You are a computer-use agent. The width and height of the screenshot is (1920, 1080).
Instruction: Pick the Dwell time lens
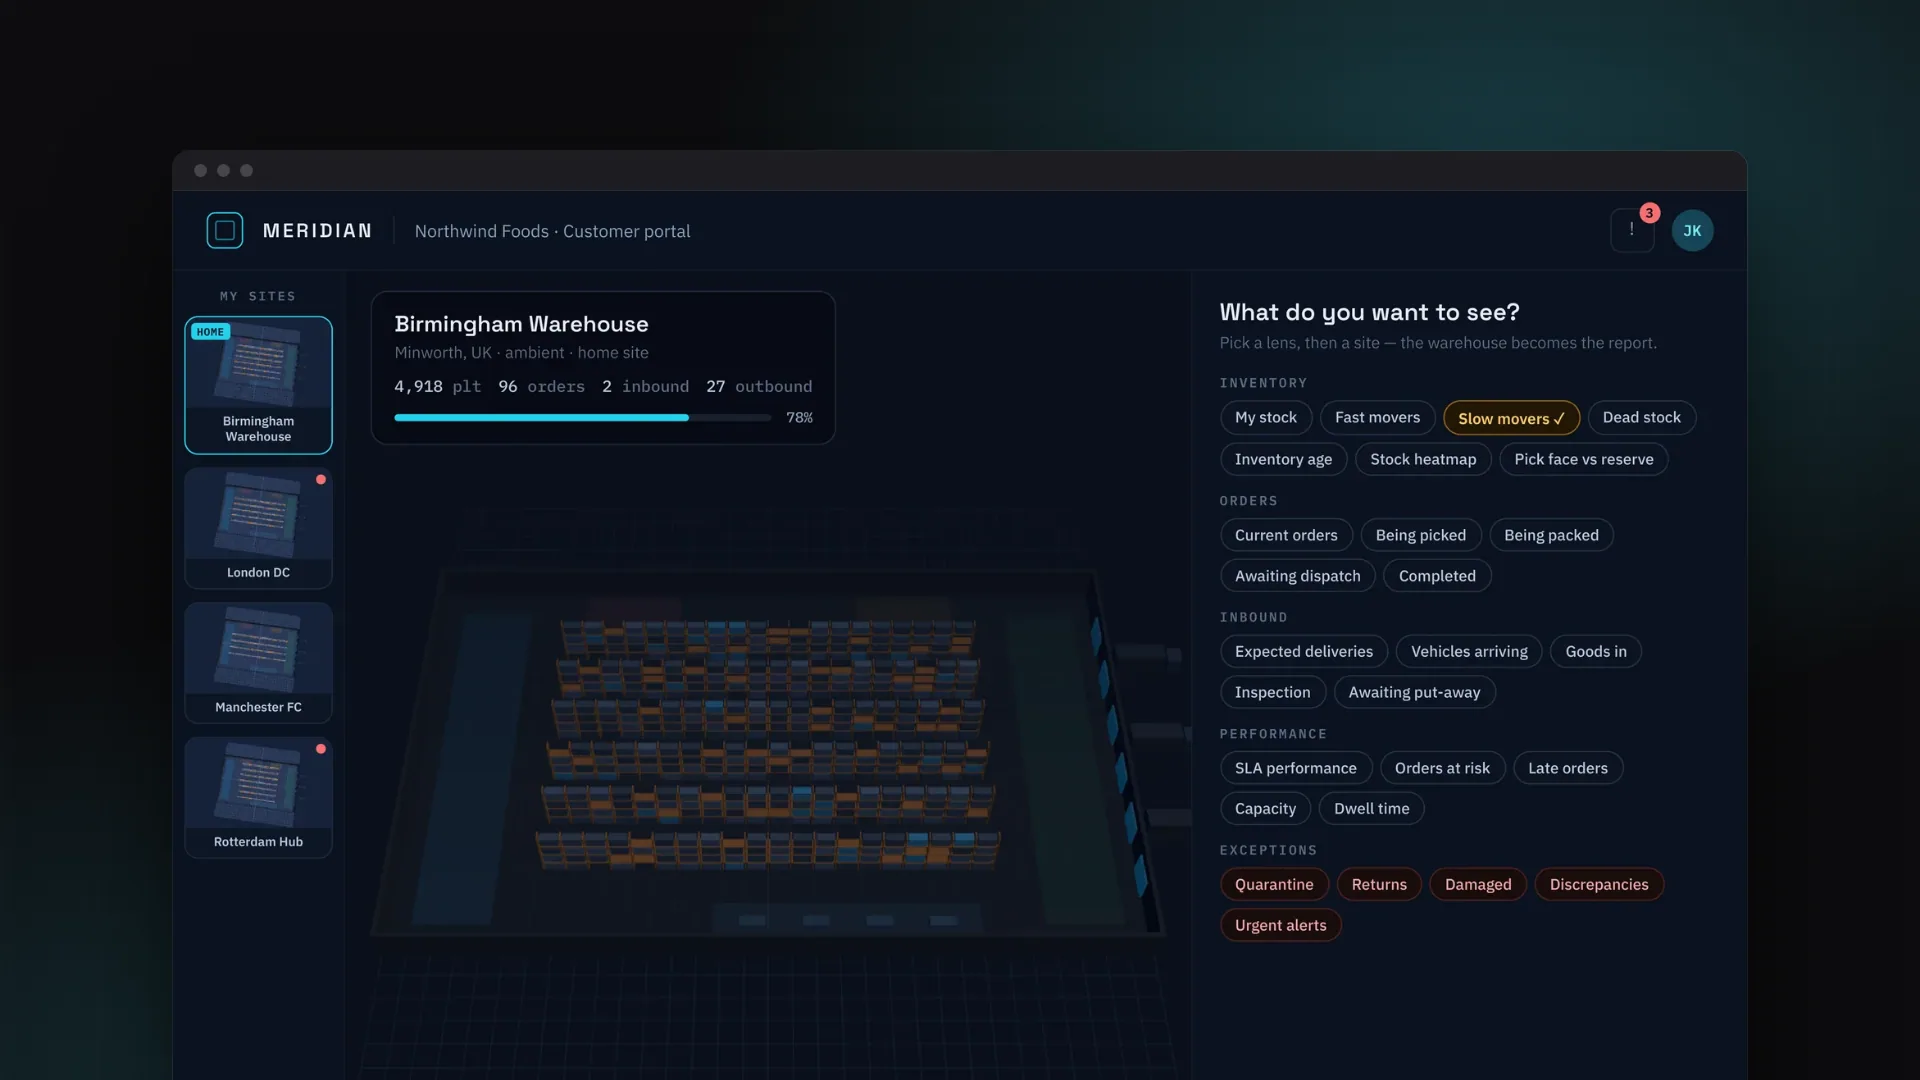pos(1371,809)
